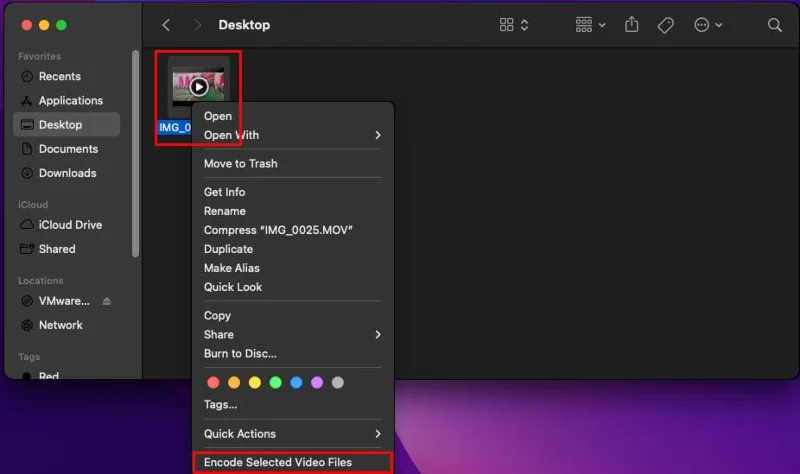800x474 pixels.
Task: Click the Edit Tags toolbar icon
Action: tap(665, 25)
